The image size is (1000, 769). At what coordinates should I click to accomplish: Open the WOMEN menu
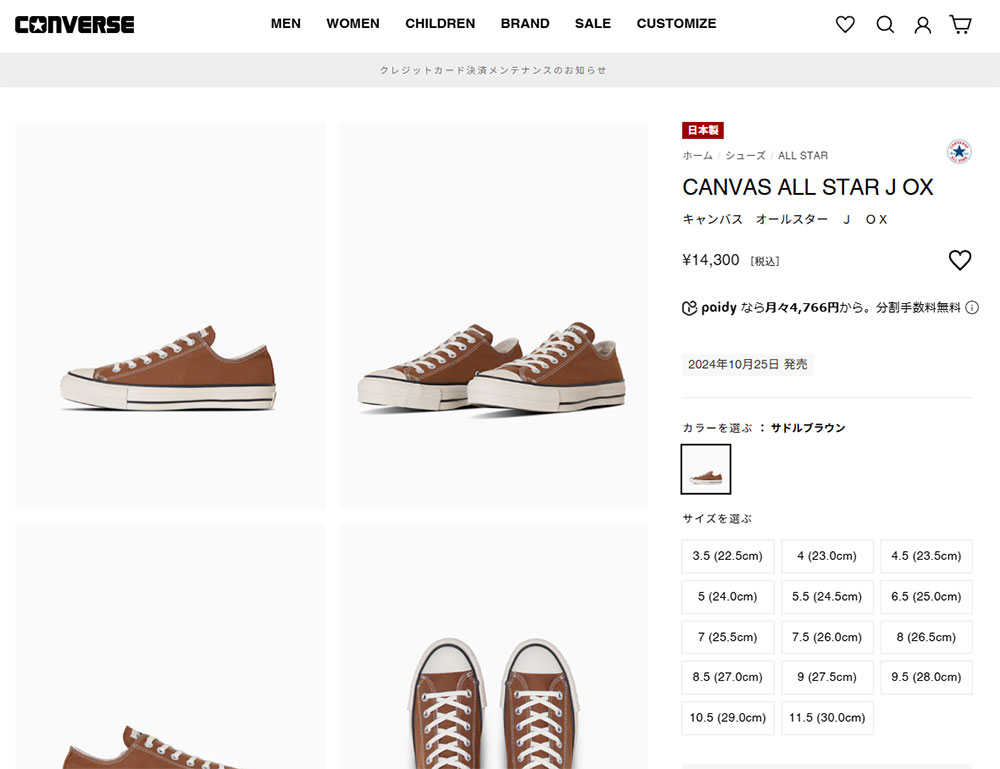(353, 24)
